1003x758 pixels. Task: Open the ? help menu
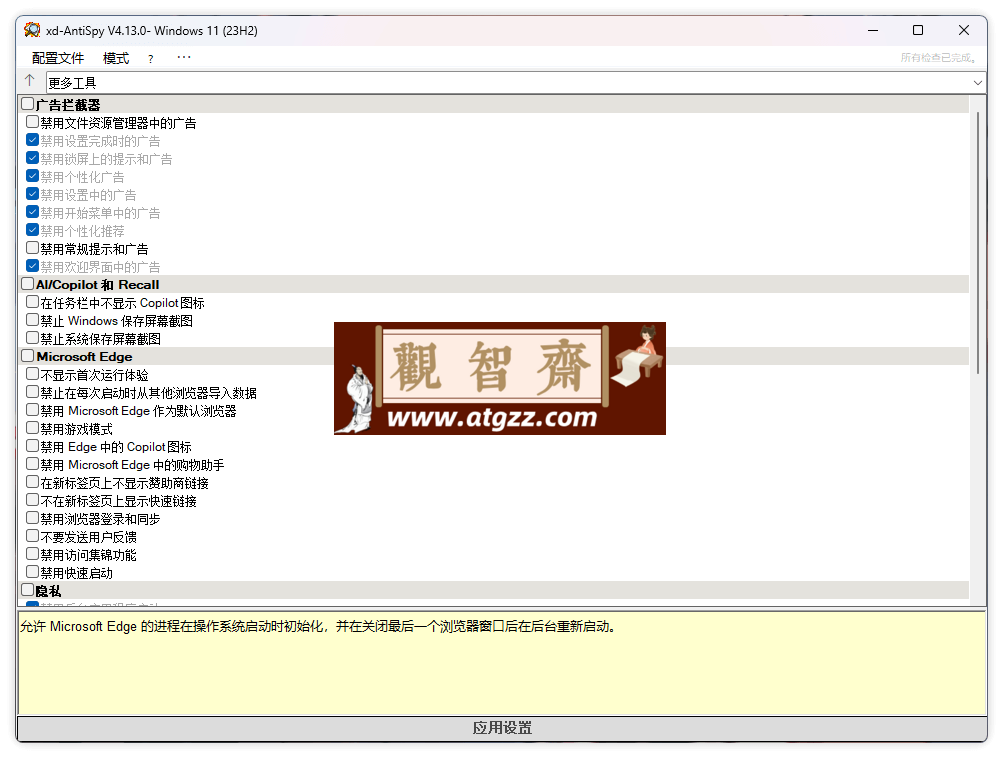(x=150, y=59)
